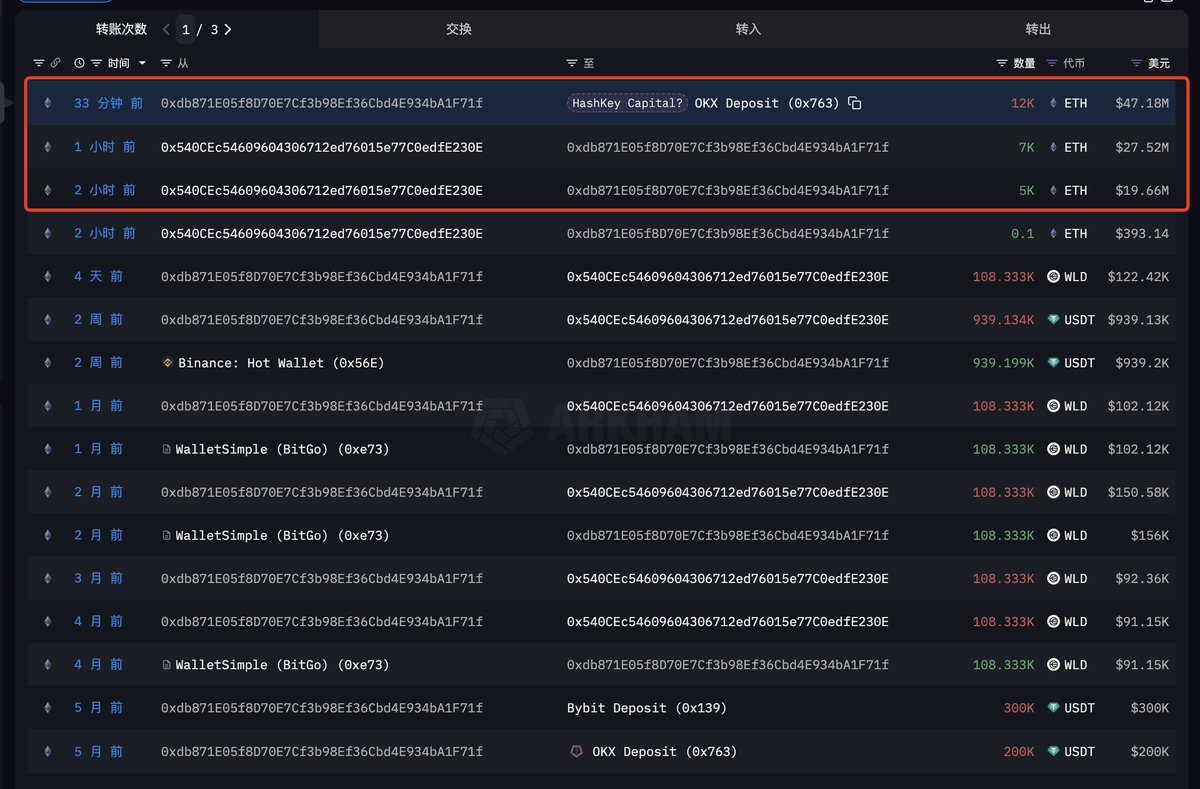Click WLD token icon in $150.58K row

click(x=1053, y=492)
